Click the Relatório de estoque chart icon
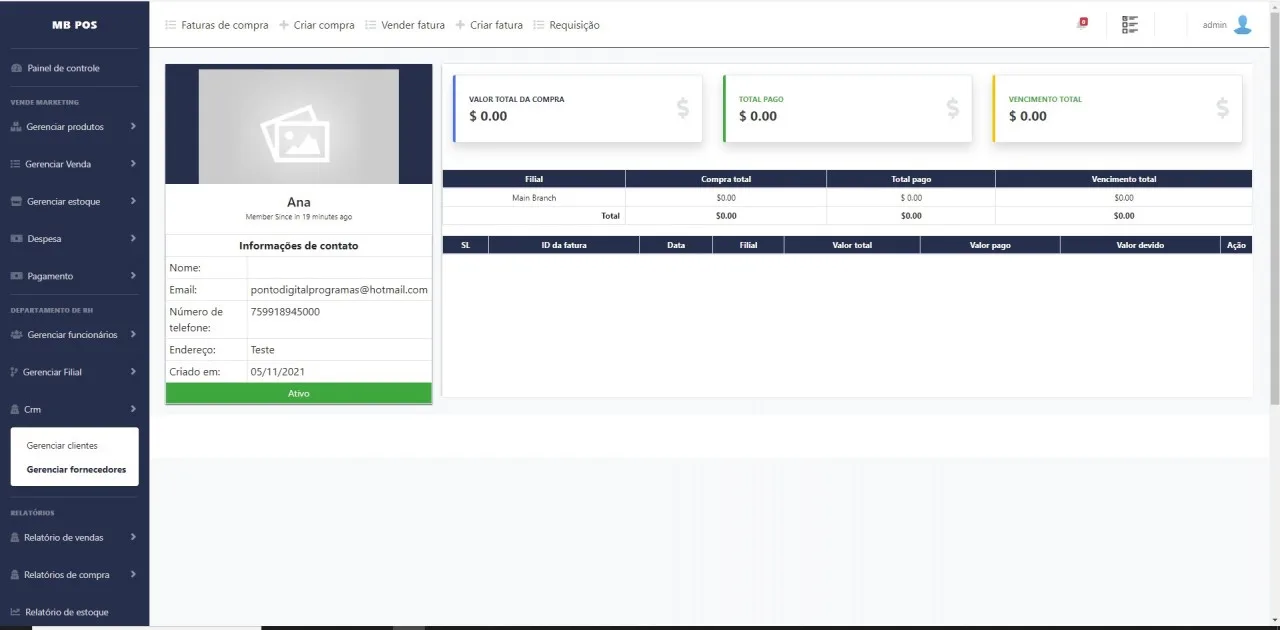Screen dimensions: 1280x630 15,612
